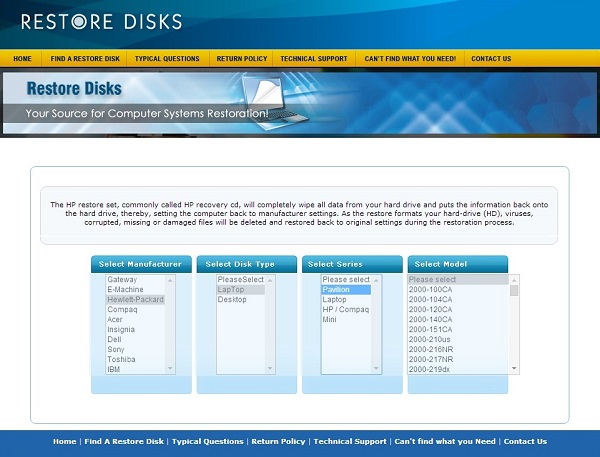Pick model 2000-140CA
The width and height of the screenshot is (600, 457).
458,319
